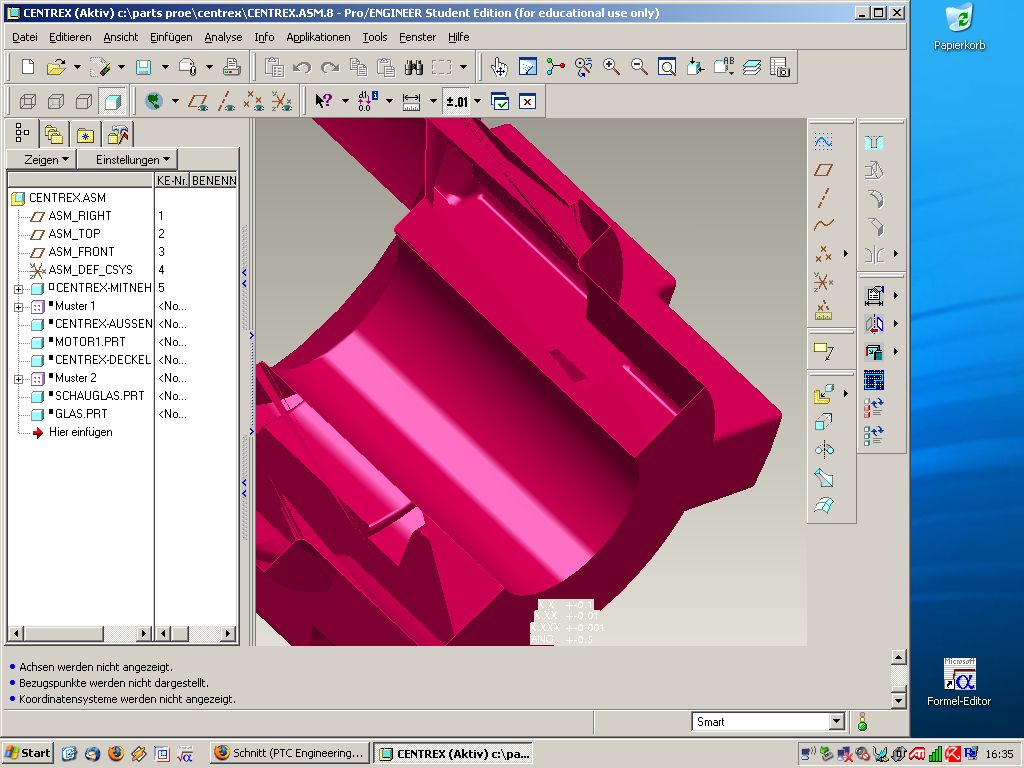Expand the Muster 1 tree node
Screen dimensions: 1024x768
(18, 307)
